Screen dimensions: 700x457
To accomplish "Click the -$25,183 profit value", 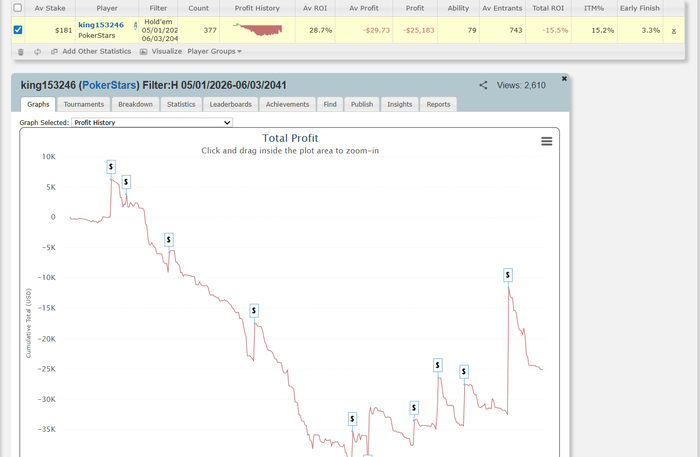I will pos(418,30).
